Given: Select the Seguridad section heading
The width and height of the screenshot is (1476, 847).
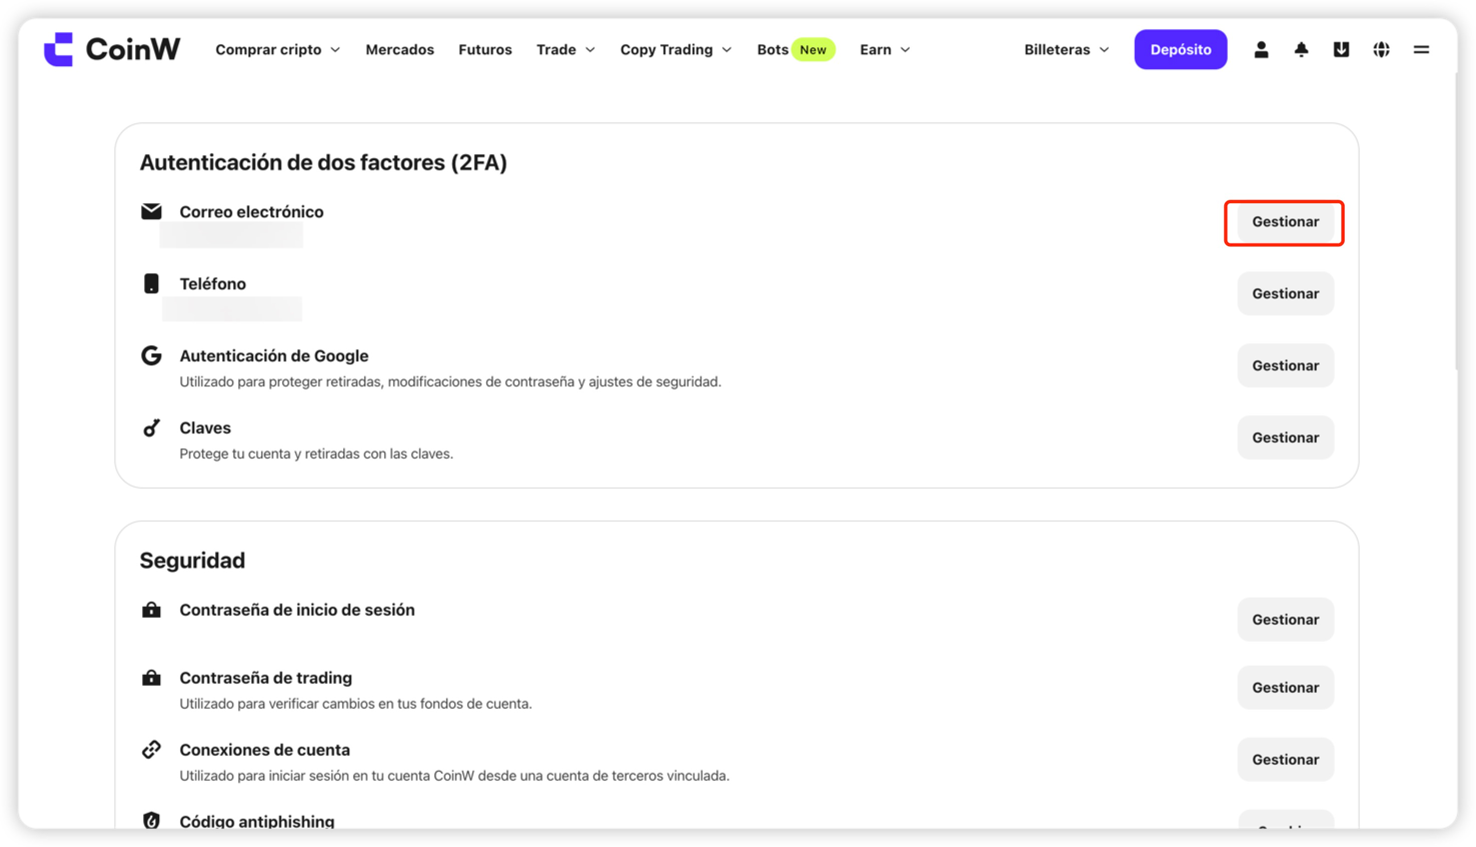Looking at the screenshot, I should click(192, 560).
